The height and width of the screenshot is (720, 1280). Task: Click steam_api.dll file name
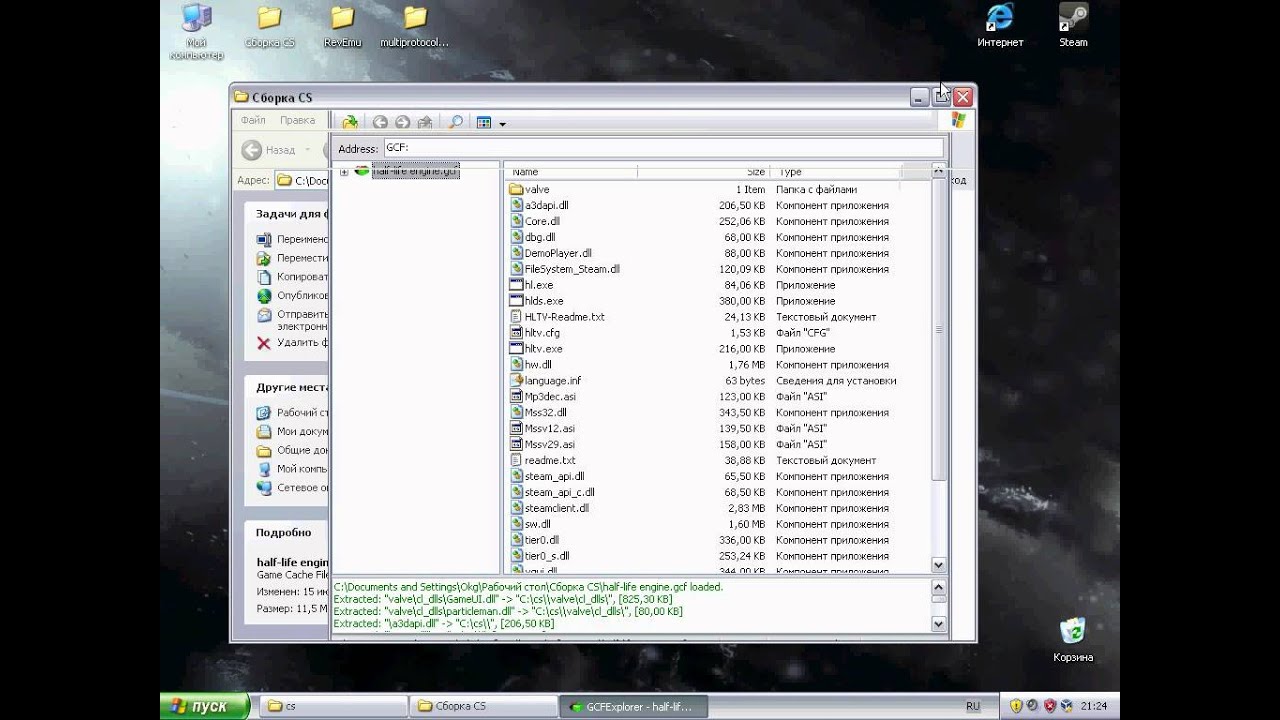[x=555, y=476]
